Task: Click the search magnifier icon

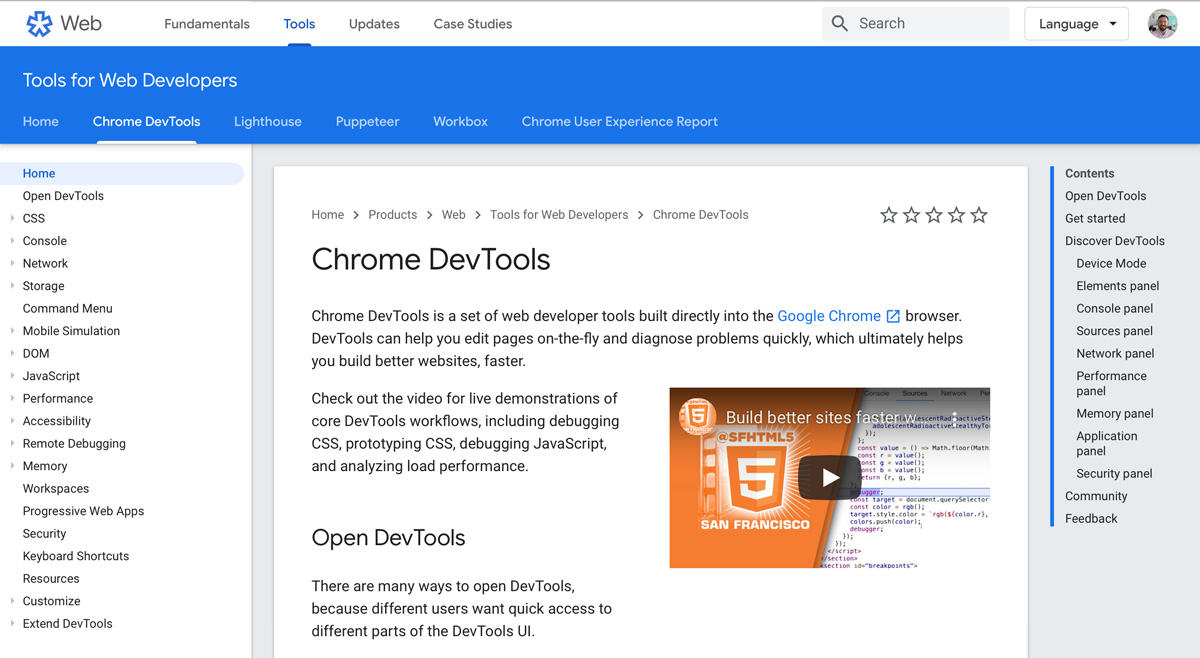Action: pyautogui.click(x=840, y=22)
